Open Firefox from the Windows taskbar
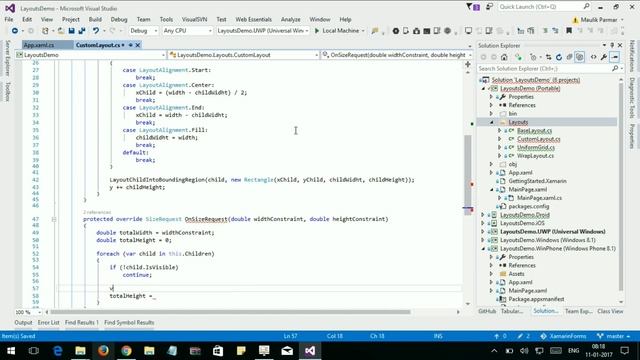Viewport: 640px width, 360px height. pos(103,351)
